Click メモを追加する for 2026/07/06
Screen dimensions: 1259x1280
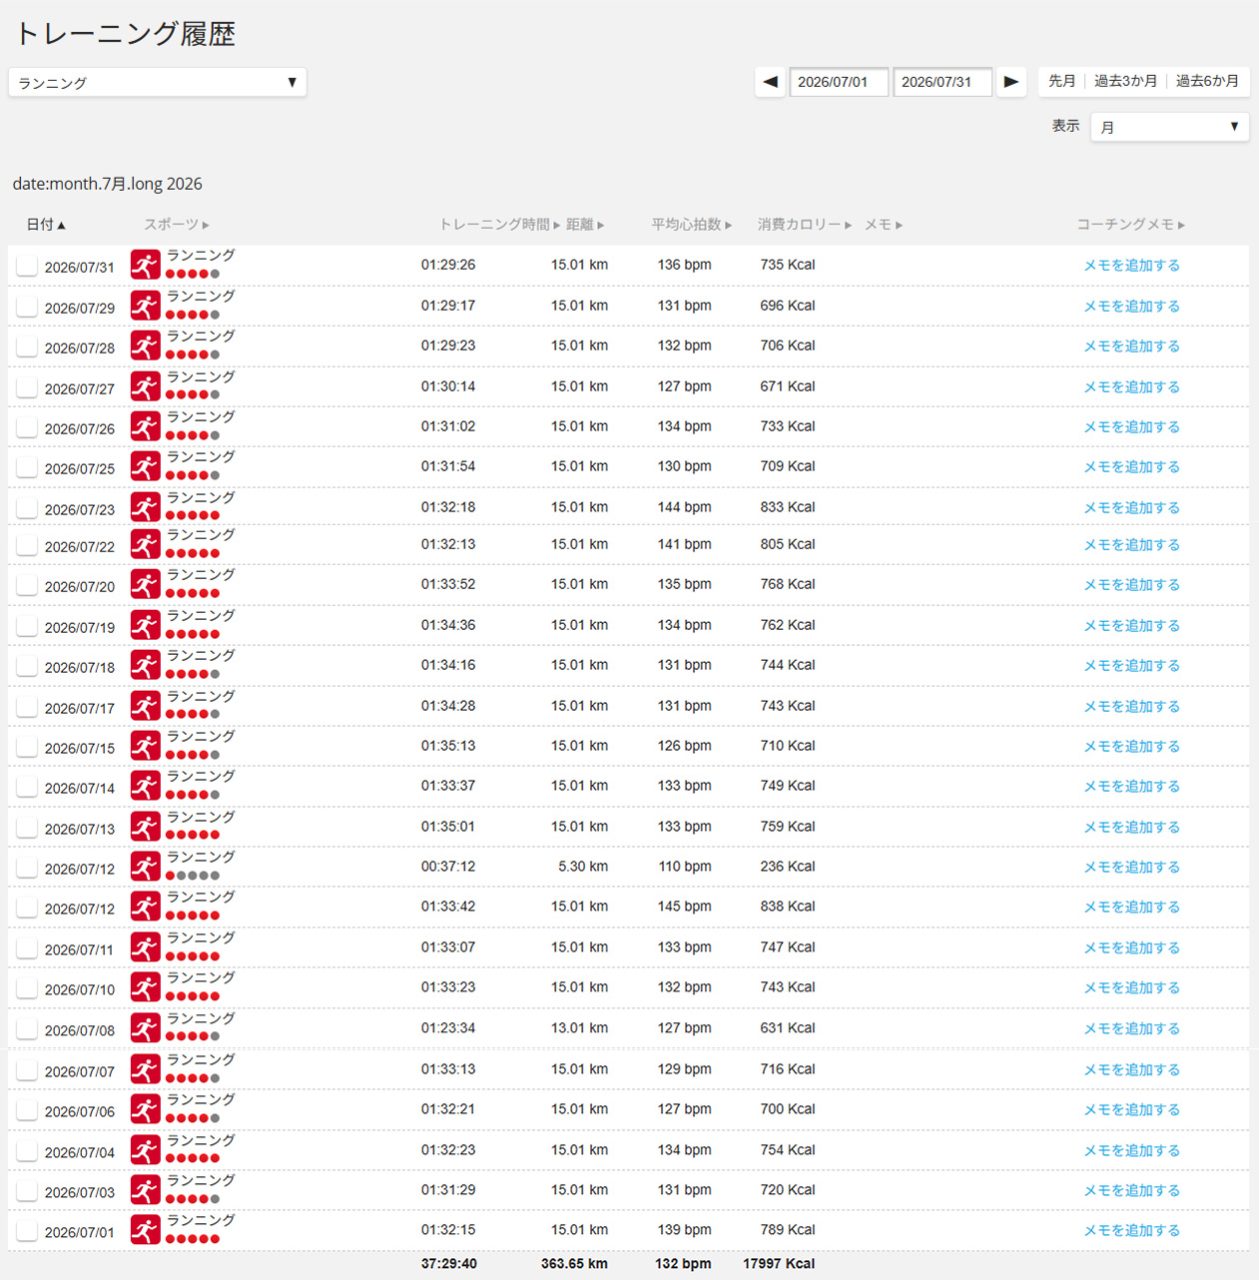[x=1132, y=1110]
